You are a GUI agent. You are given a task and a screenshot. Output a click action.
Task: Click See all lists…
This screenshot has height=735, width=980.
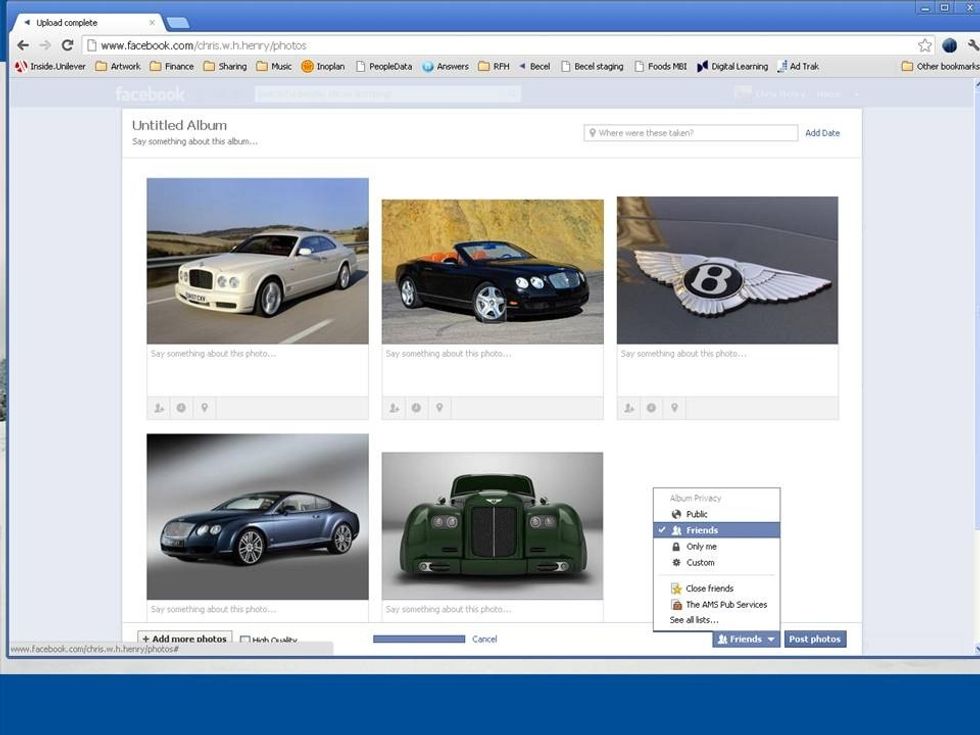coord(694,620)
